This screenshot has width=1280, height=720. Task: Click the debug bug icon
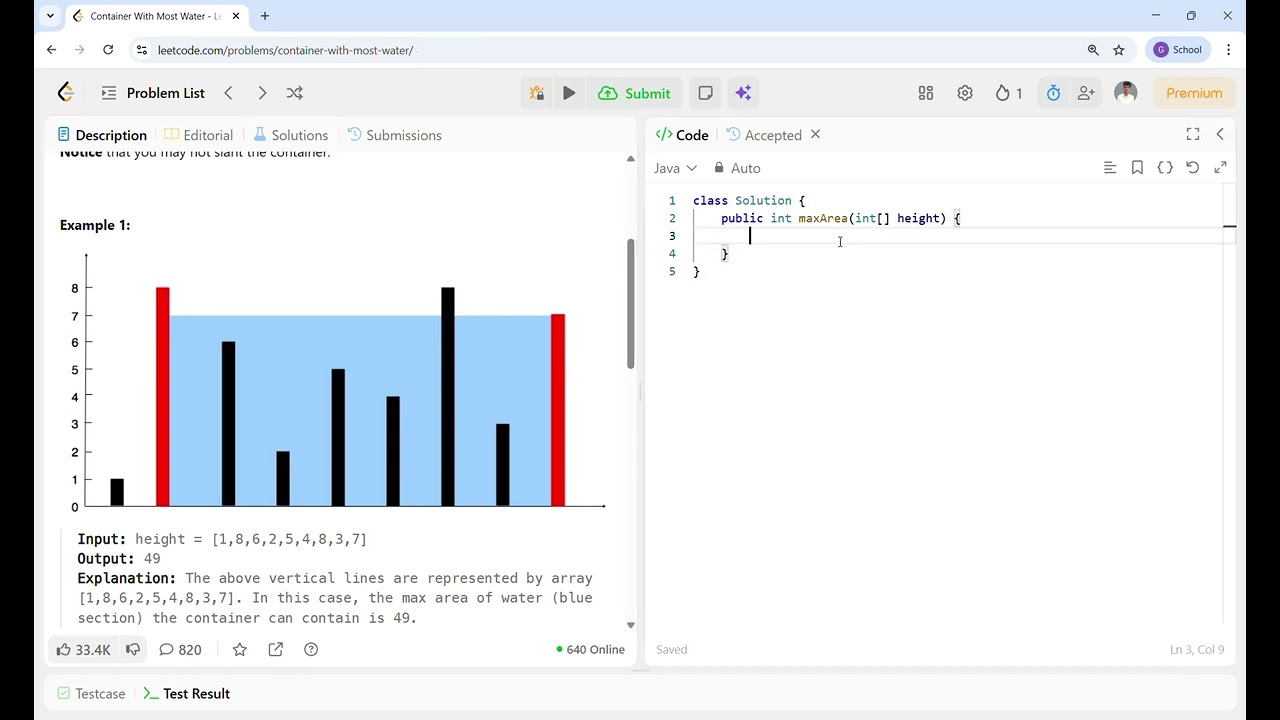tap(537, 93)
